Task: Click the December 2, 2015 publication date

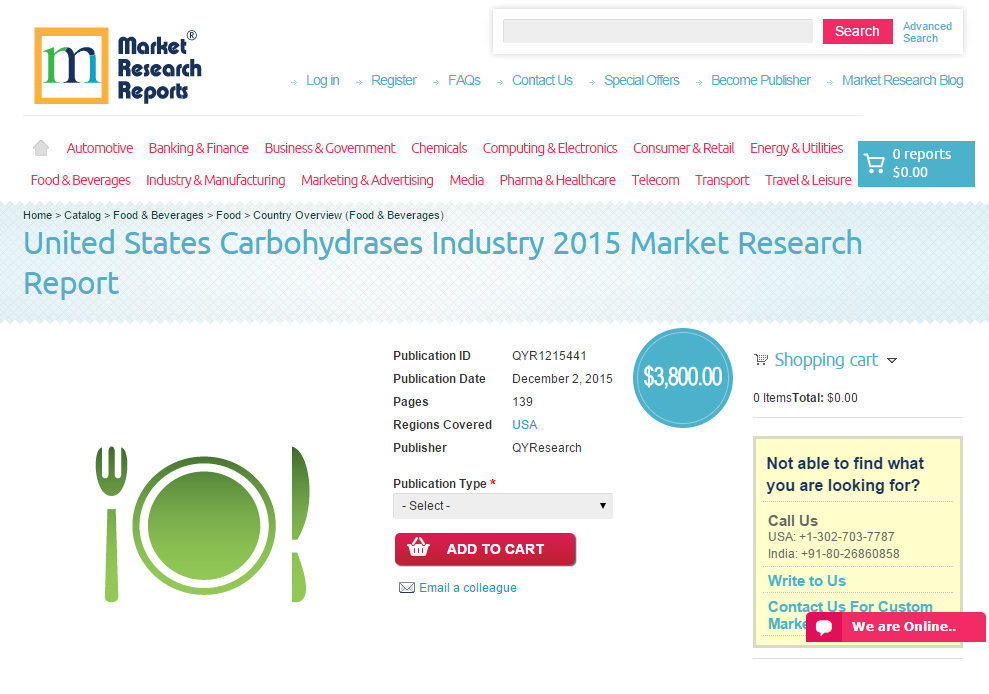Action: [562, 379]
